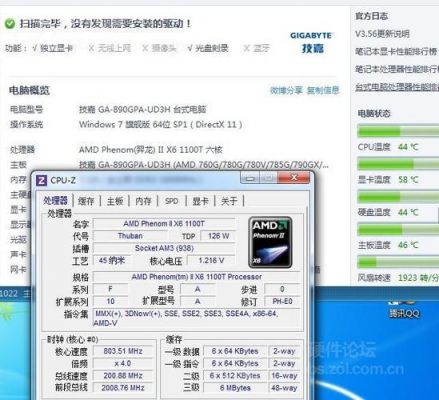Click the 电脑概览 section heading
The image size is (439, 400).
[x=29, y=90]
